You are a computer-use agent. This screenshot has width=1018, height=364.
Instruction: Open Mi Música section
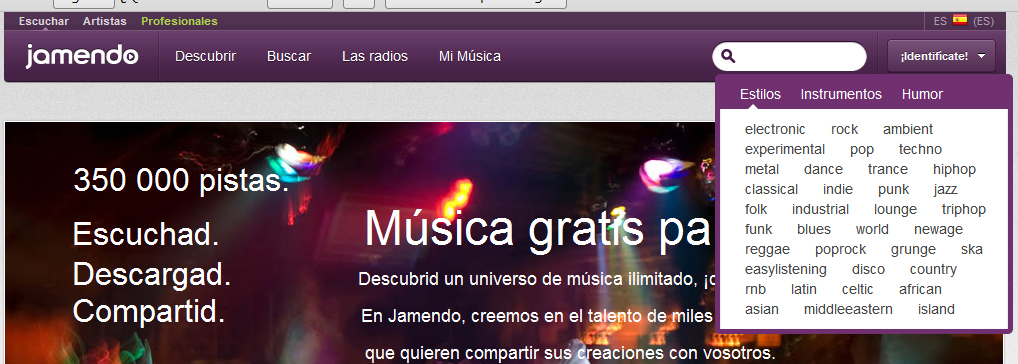(470, 56)
